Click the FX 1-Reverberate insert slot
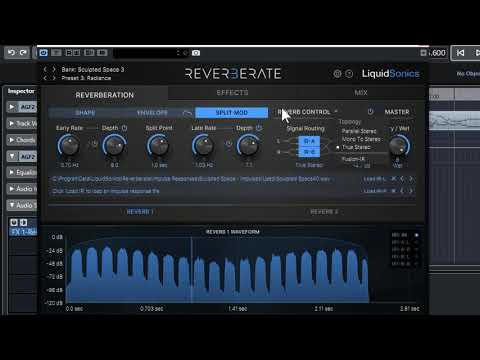 pos(24,232)
